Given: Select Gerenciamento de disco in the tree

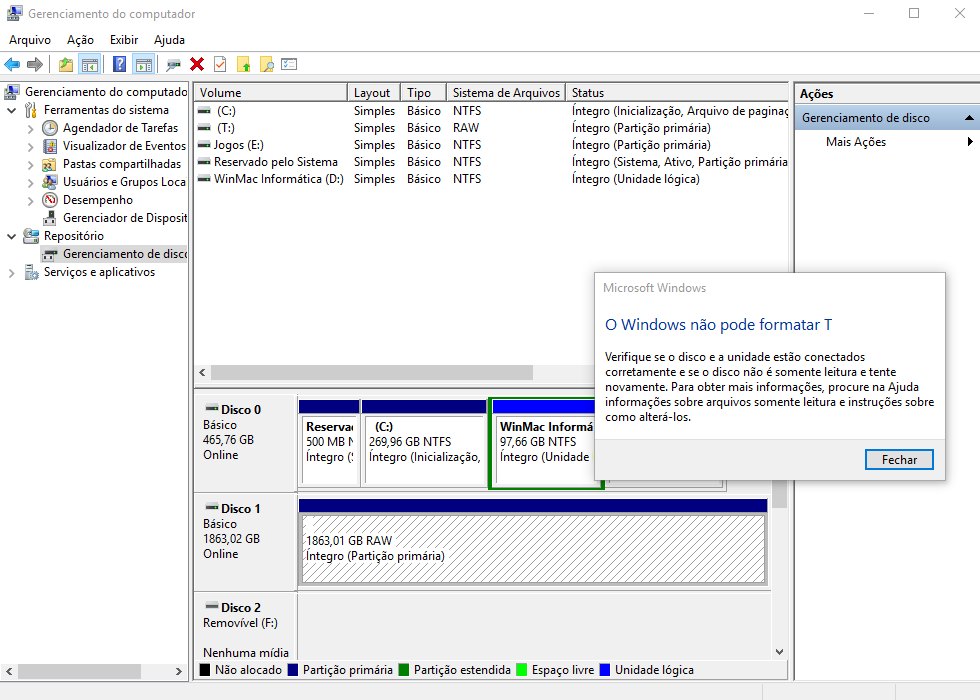Looking at the screenshot, I should [x=114, y=254].
